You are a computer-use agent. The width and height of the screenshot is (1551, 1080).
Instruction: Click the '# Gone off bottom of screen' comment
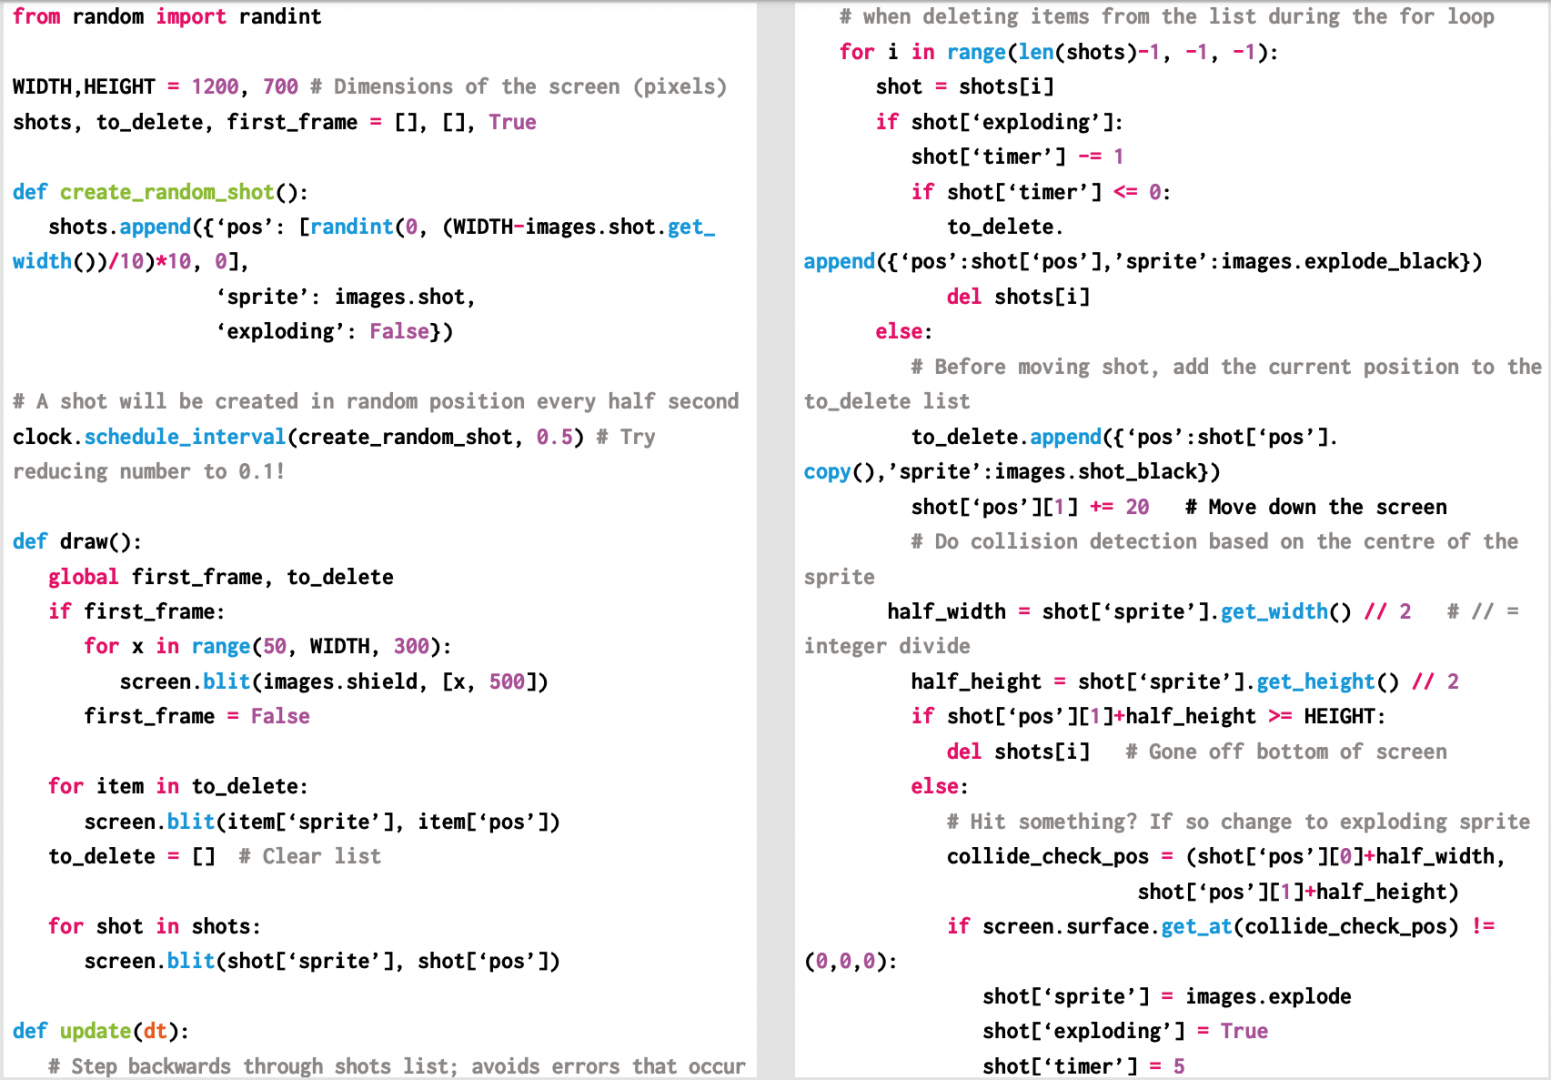(x=1285, y=752)
